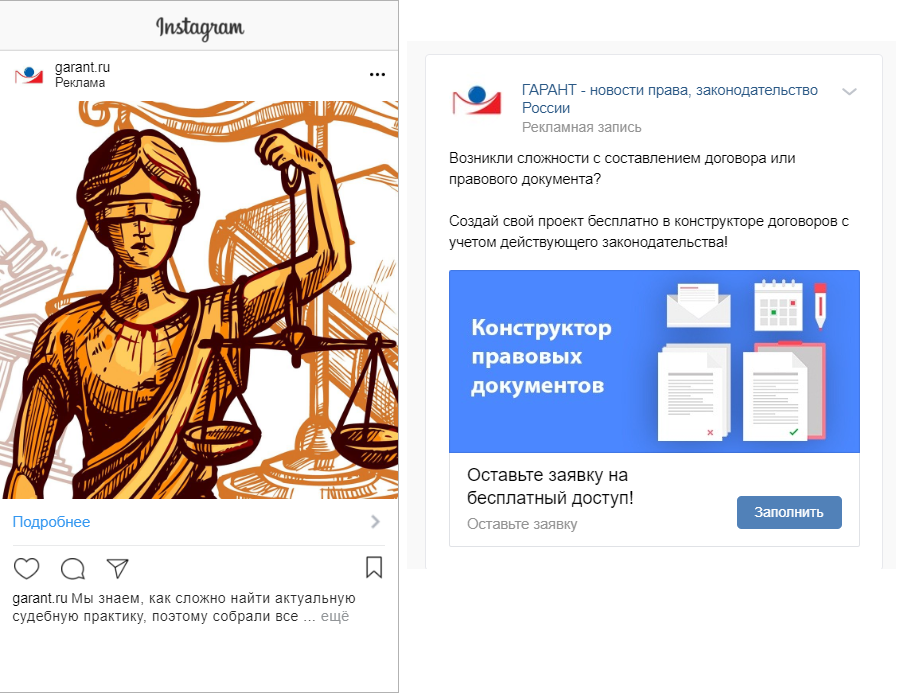Viewport: 922px width, 694px height.
Task: Expand caption with ещё link
Action: click(x=335, y=616)
